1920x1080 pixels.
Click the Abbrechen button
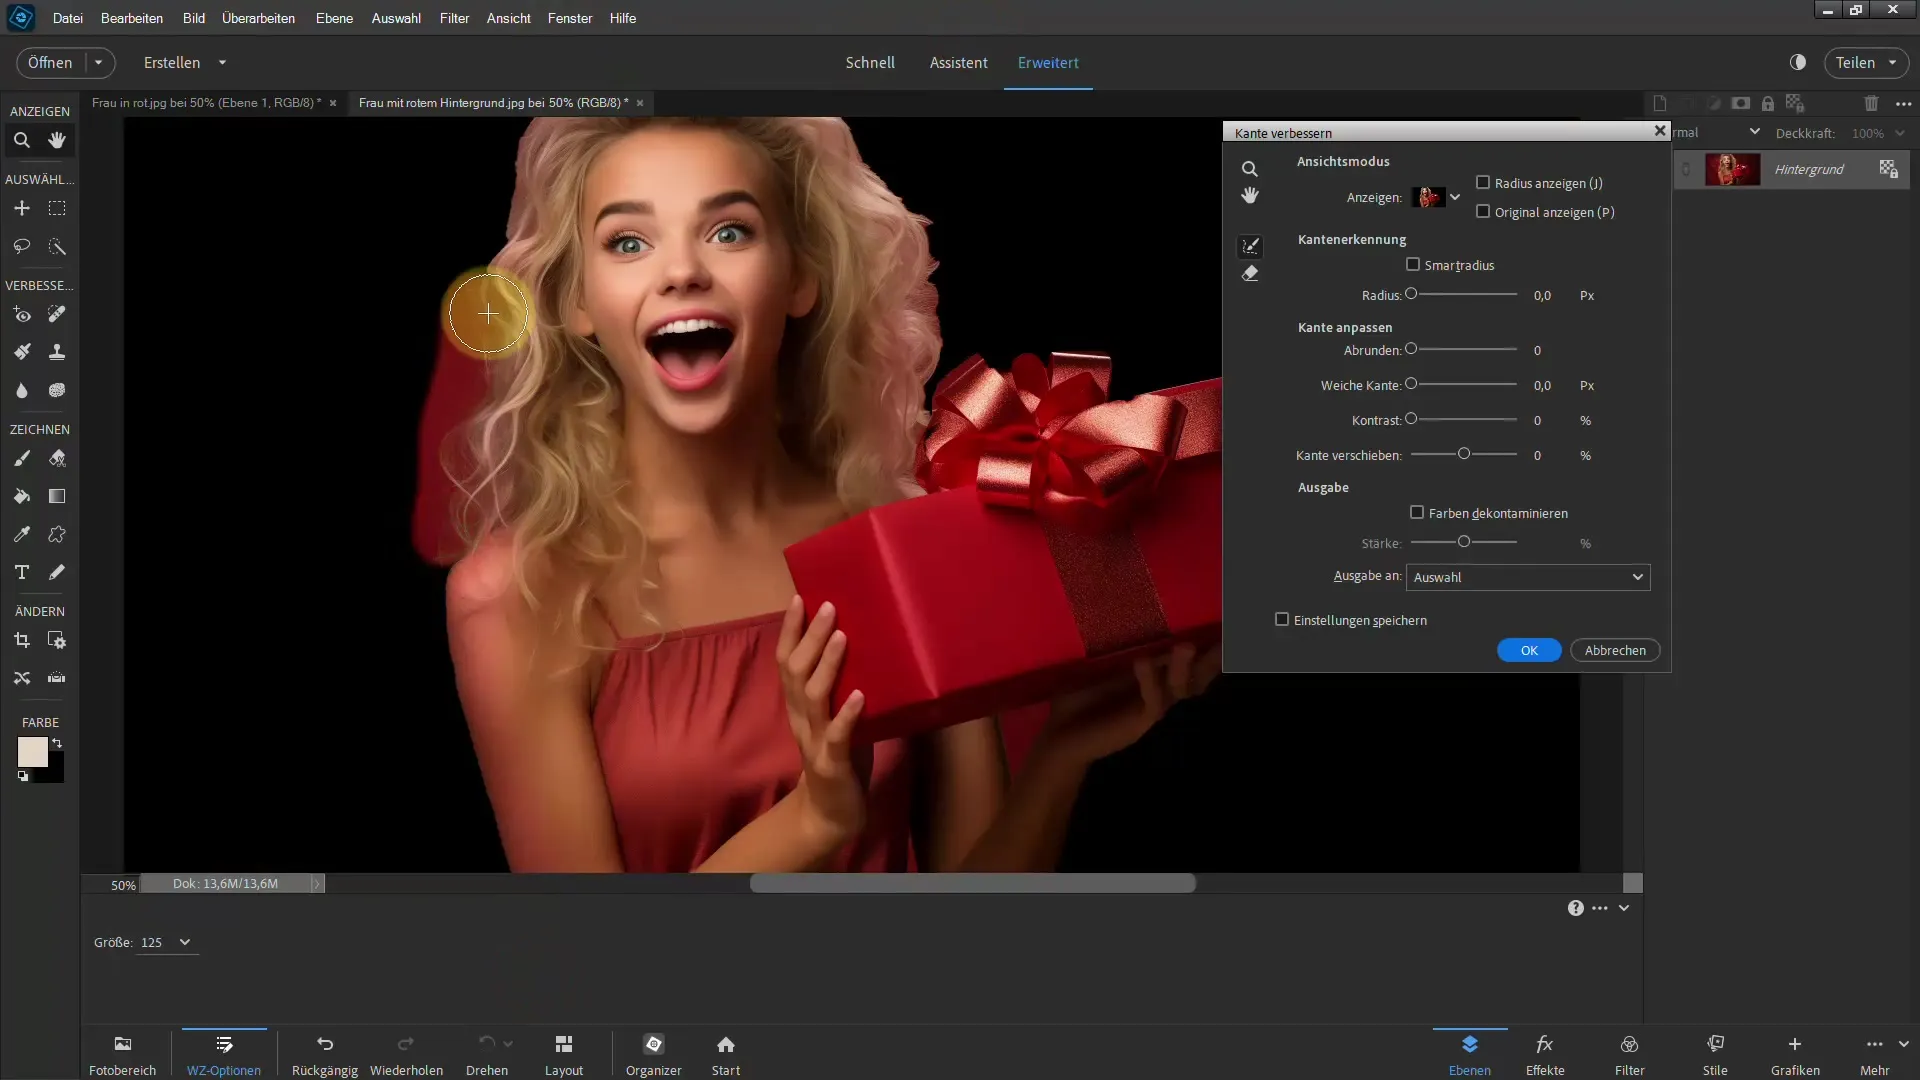[x=1615, y=650]
